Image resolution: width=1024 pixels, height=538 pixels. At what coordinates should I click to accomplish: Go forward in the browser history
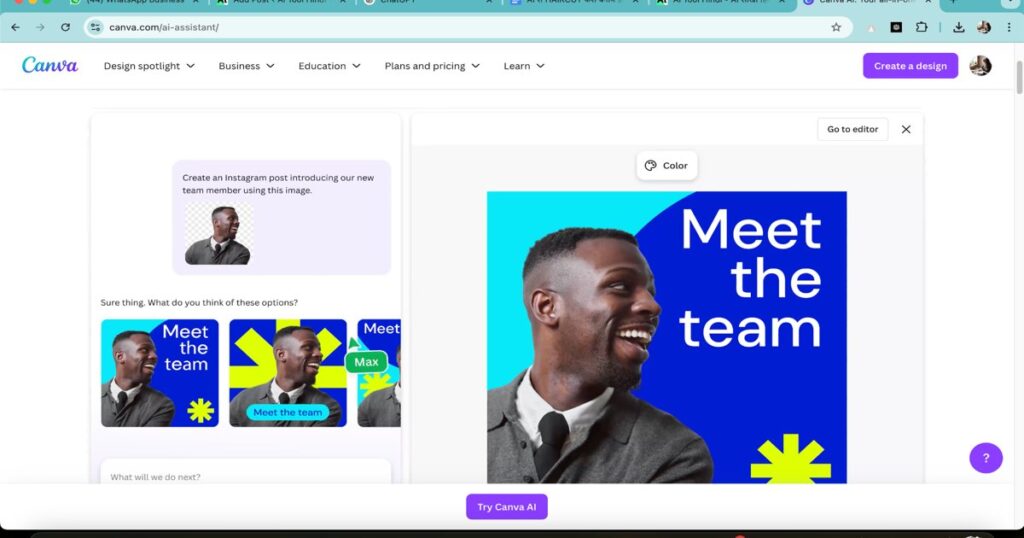(x=40, y=27)
